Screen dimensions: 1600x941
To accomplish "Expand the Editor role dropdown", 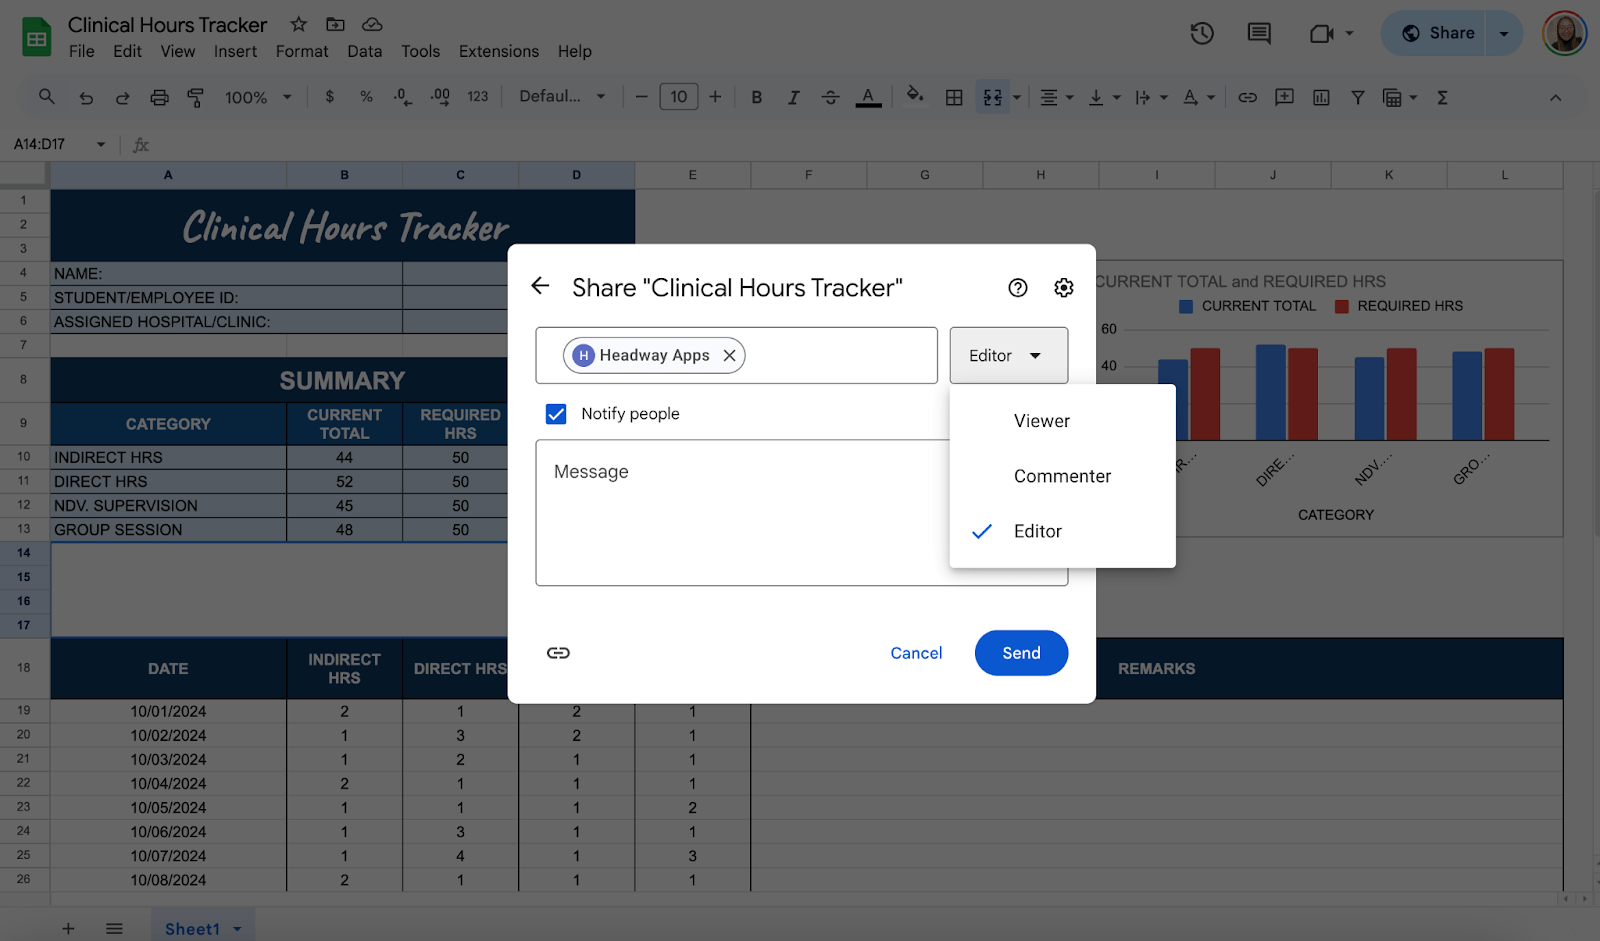I will tap(1008, 356).
